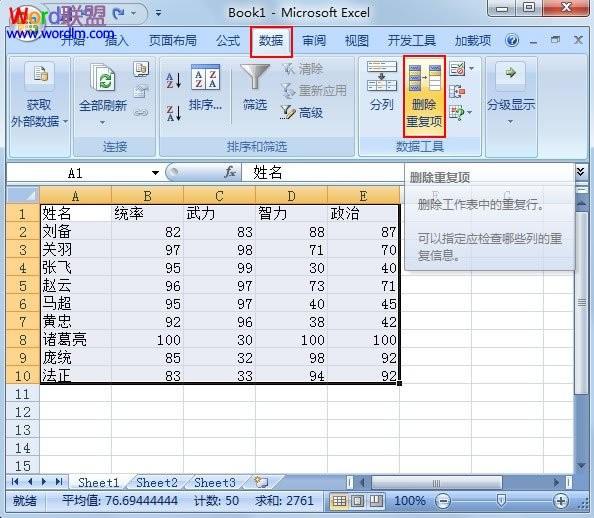Screen dimensions: 594x518
Task: Open the Excel Help question mark icon
Action: [x=512, y=40]
